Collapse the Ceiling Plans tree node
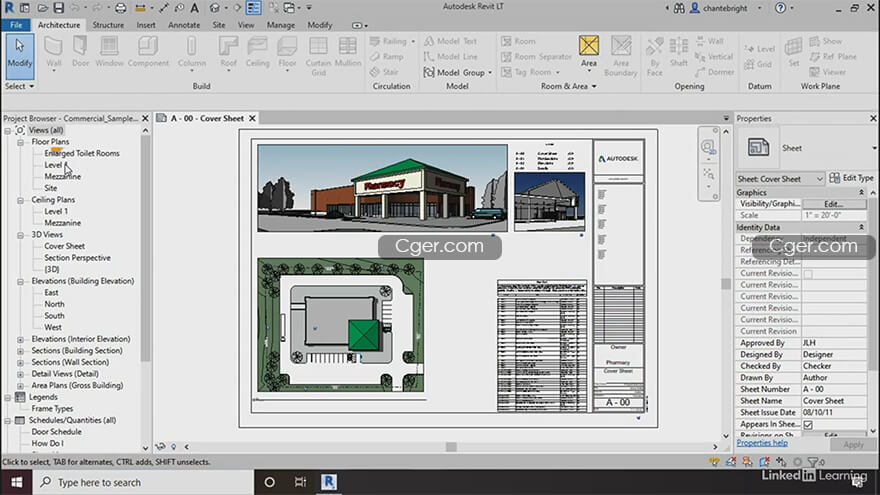Image resolution: width=880 pixels, height=495 pixels. point(21,200)
